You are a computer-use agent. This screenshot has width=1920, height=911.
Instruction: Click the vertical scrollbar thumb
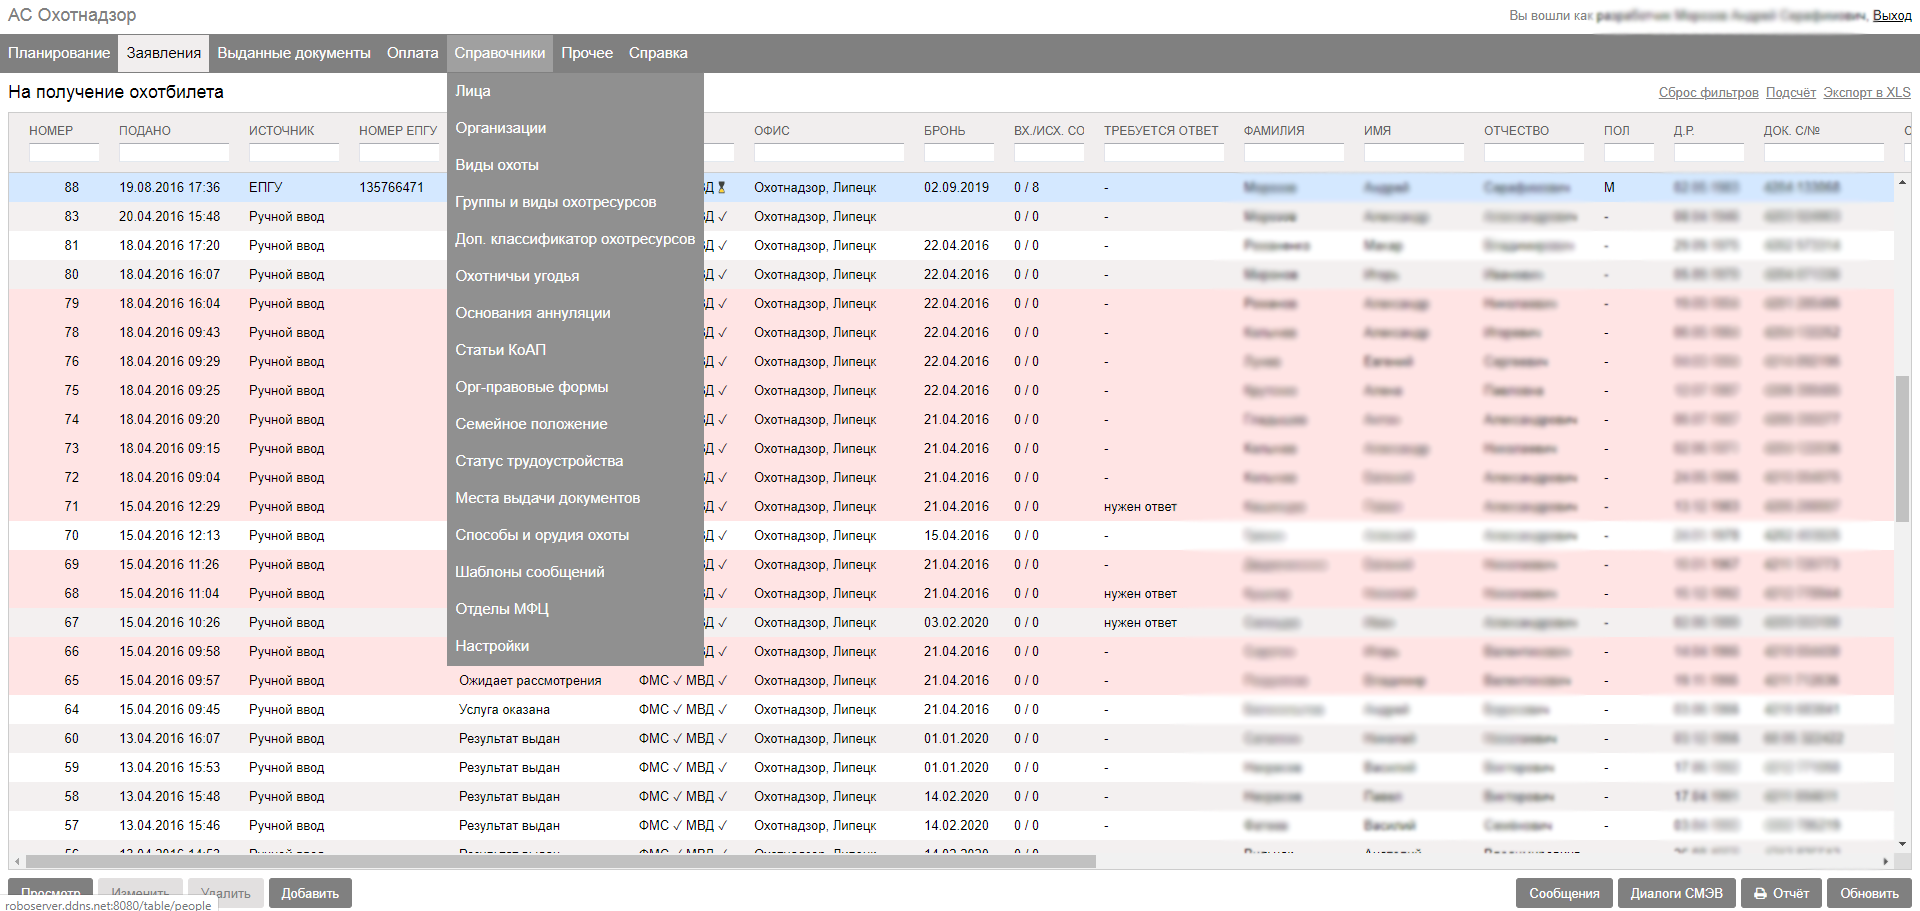[x=1902, y=448]
